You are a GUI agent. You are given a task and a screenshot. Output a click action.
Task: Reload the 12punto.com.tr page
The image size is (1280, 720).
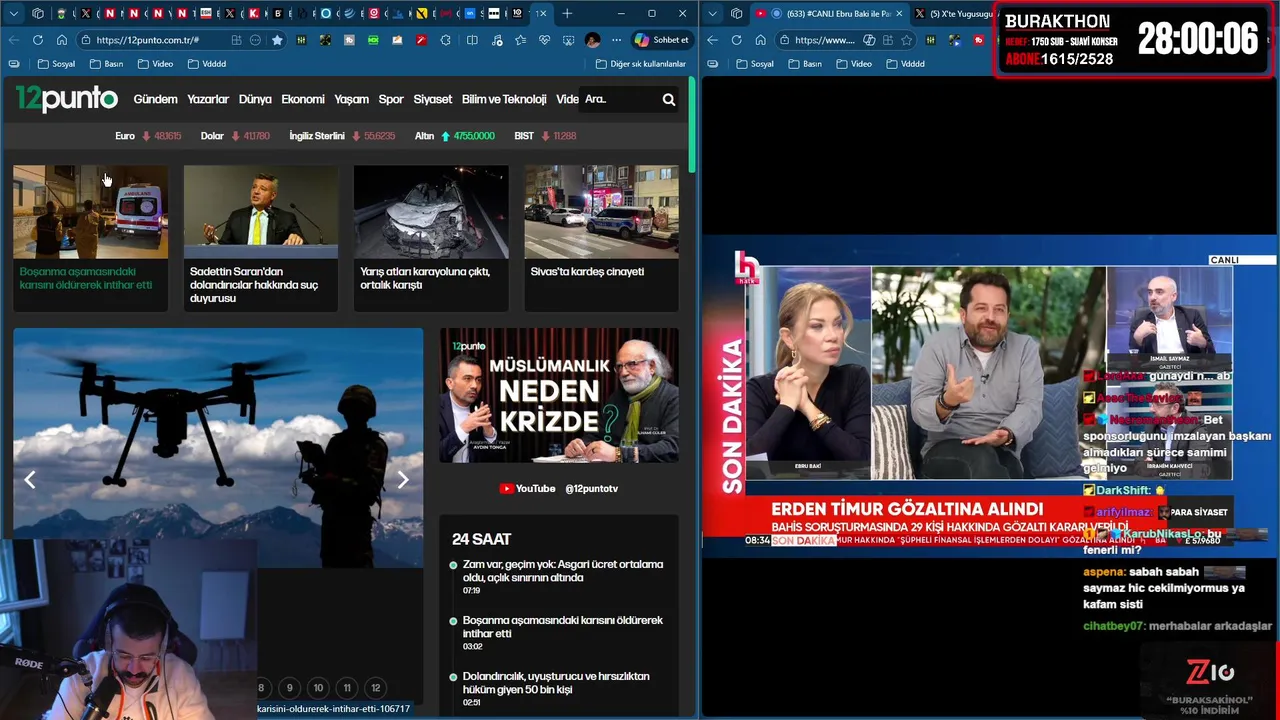38,40
